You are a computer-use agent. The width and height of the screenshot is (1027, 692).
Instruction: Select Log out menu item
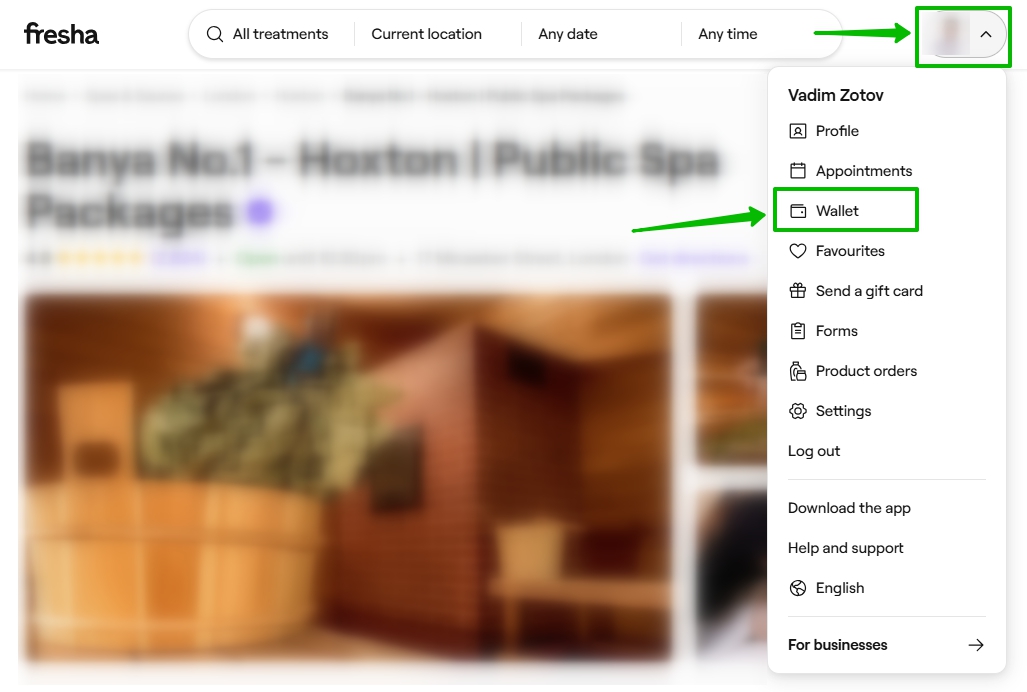tap(814, 451)
